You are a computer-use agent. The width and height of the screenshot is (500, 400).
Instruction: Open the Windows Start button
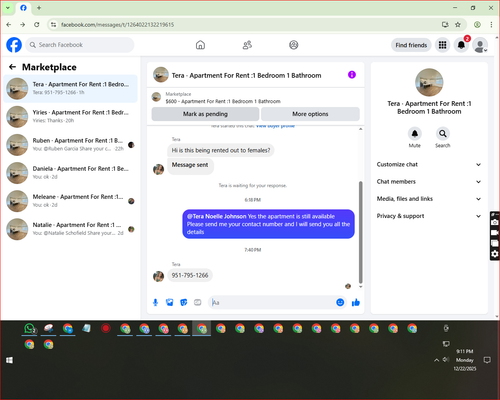point(9,360)
